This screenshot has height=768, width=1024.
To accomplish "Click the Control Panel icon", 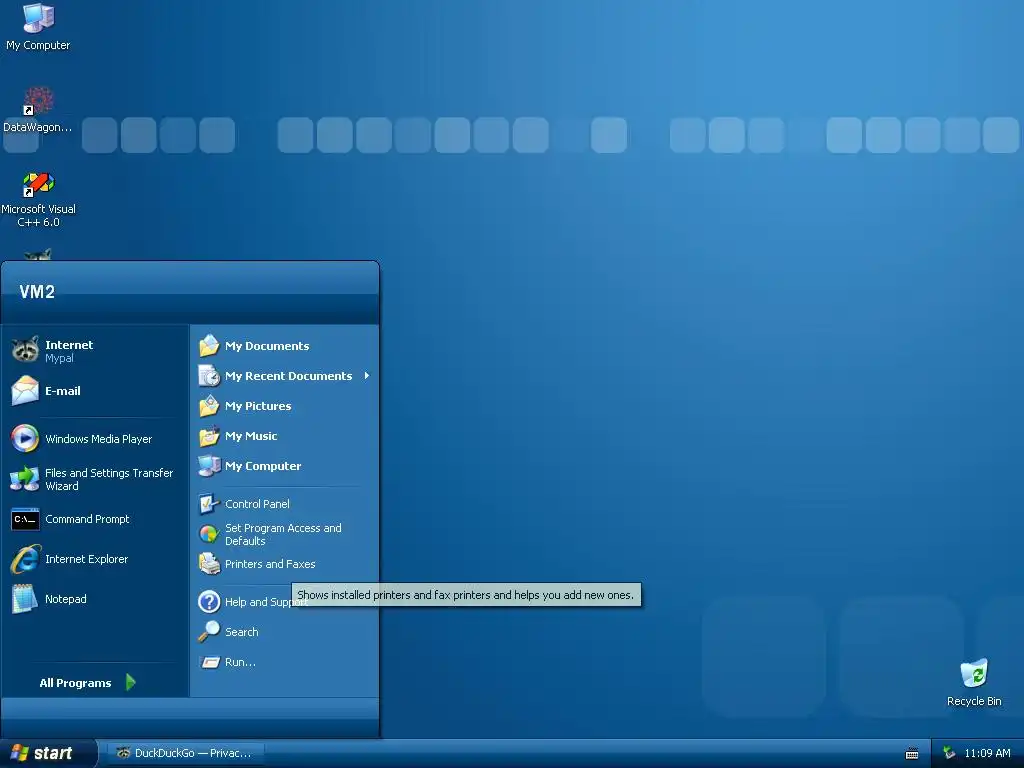I will (x=209, y=504).
